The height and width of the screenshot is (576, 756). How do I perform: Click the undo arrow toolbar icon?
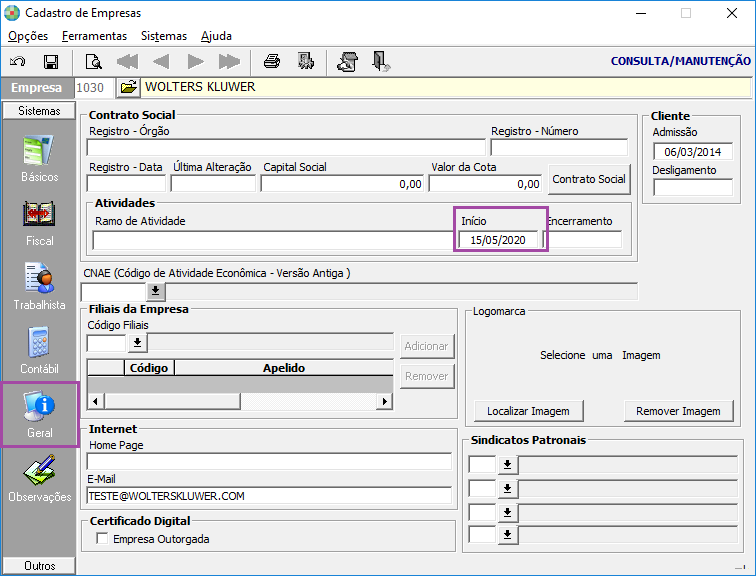pyautogui.click(x=17, y=62)
